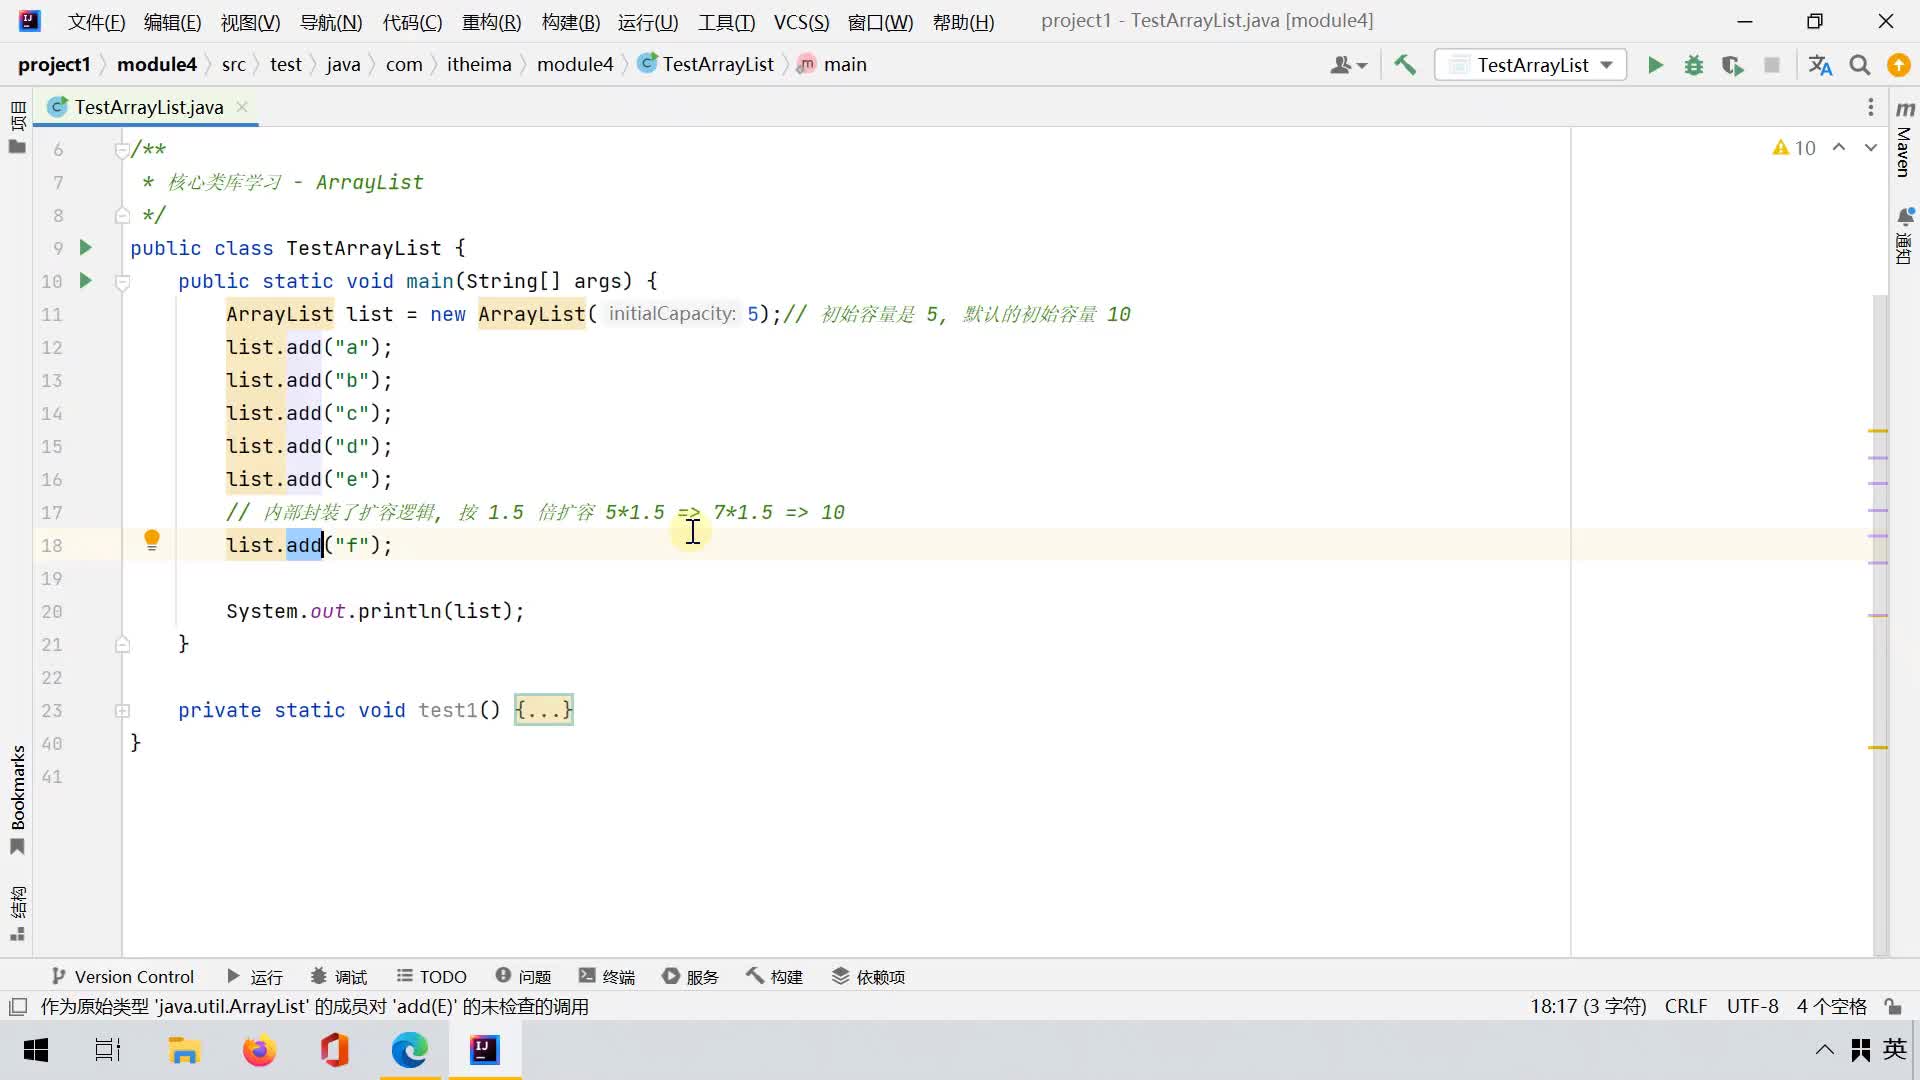This screenshot has height=1080, width=1920.
Task: Select the TestArrayList.java editor tab
Action: (147, 107)
